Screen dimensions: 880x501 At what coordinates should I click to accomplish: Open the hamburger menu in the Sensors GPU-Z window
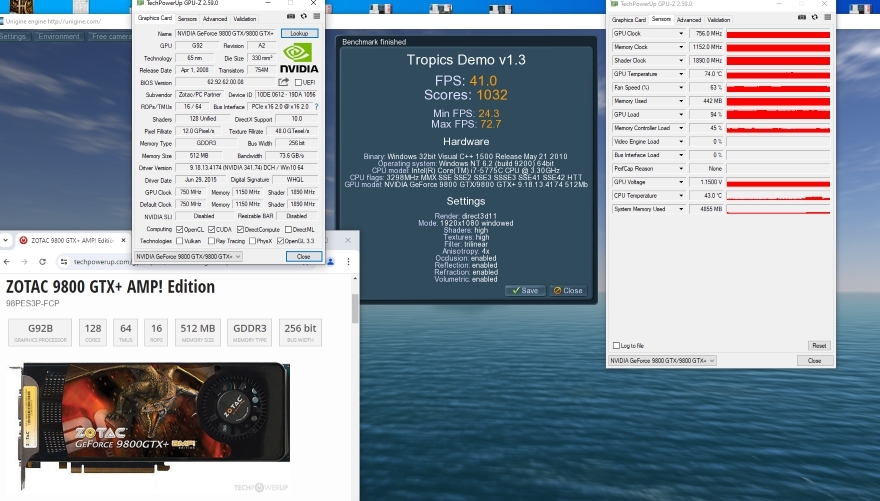(x=827, y=17)
